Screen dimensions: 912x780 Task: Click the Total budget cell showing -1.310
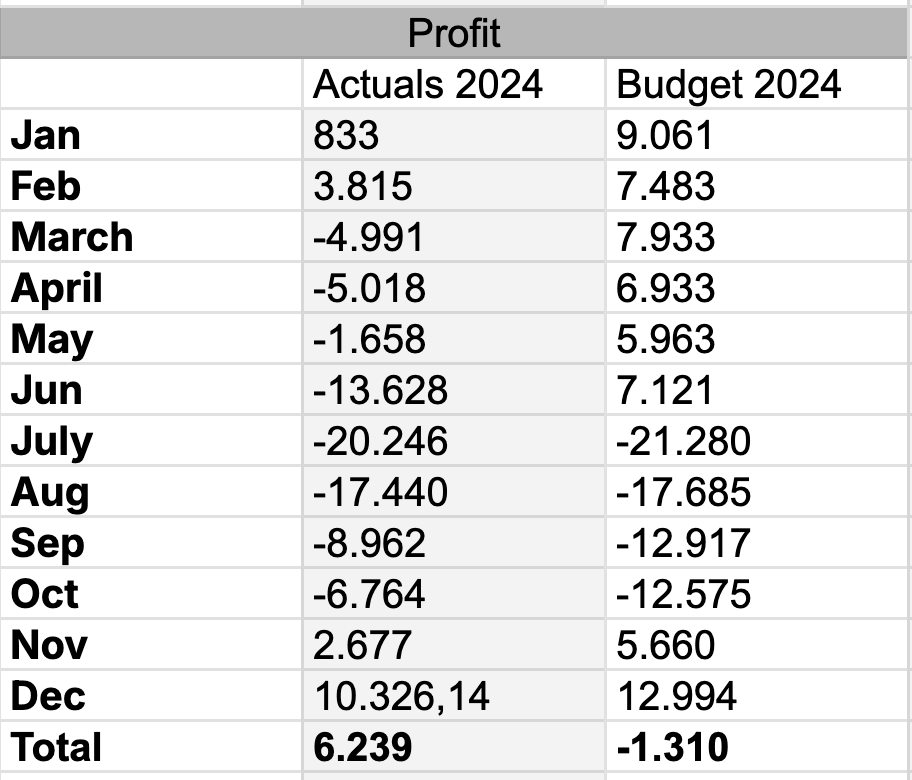point(756,747)
